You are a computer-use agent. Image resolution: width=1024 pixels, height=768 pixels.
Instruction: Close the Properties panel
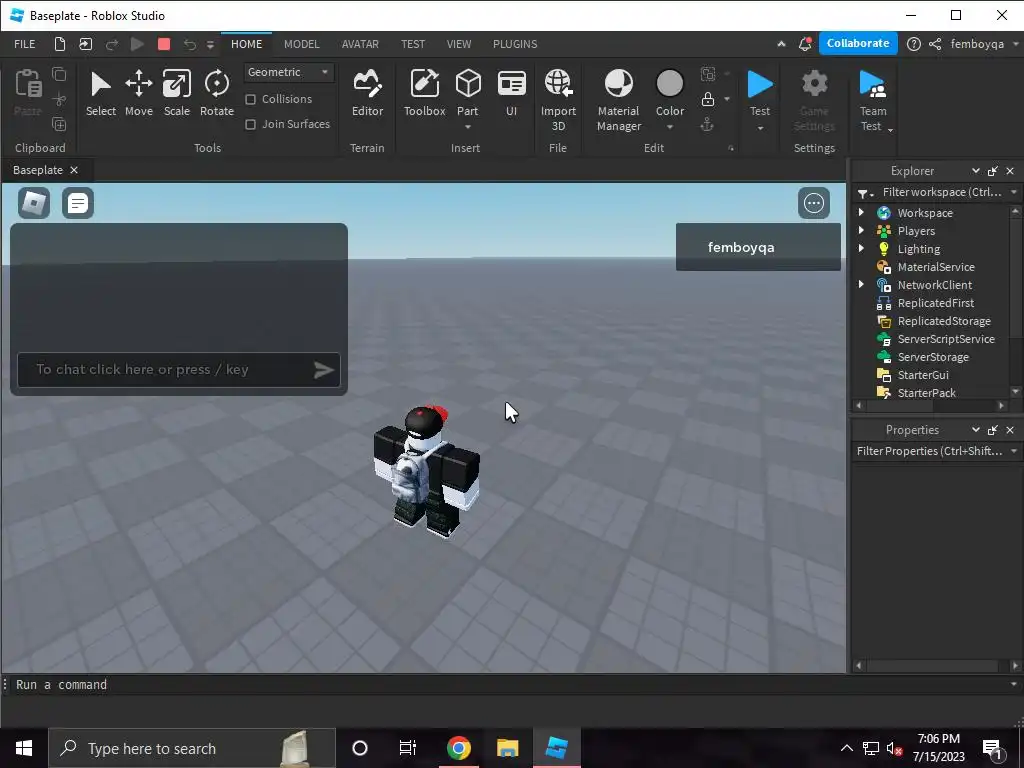[1010, 430]
